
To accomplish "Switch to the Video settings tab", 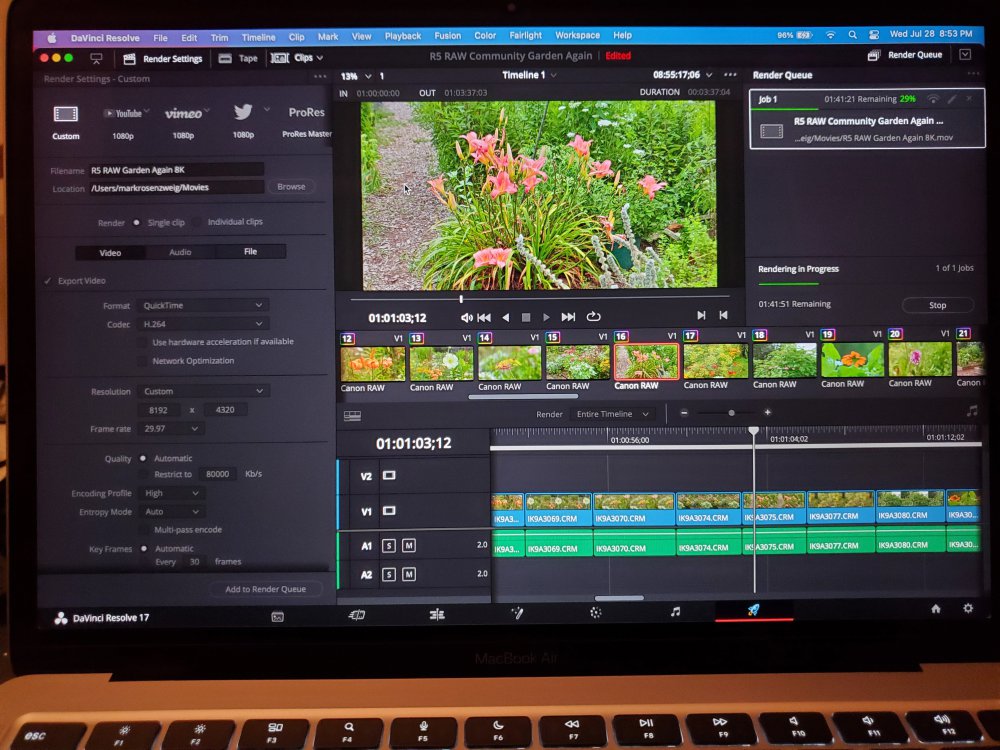I will pyautogui.click(x=110, y=253).
